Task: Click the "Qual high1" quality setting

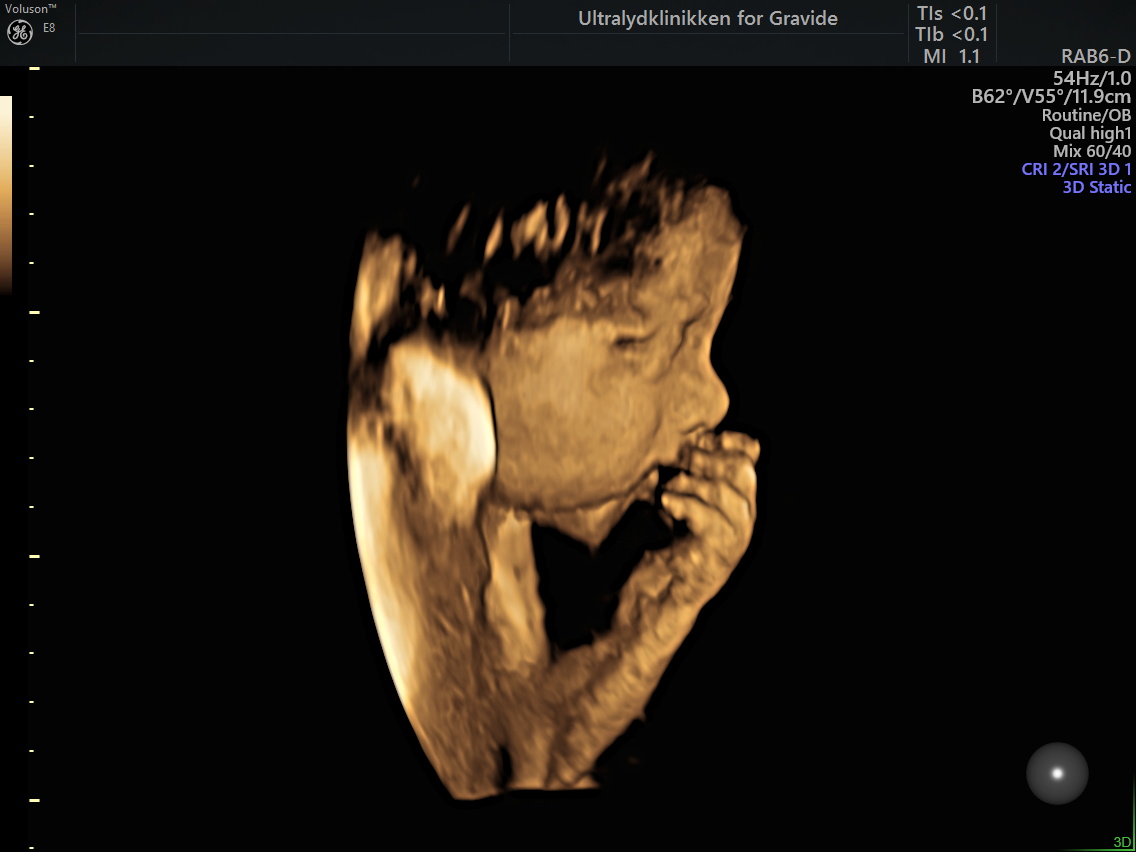Action: 1090,133
